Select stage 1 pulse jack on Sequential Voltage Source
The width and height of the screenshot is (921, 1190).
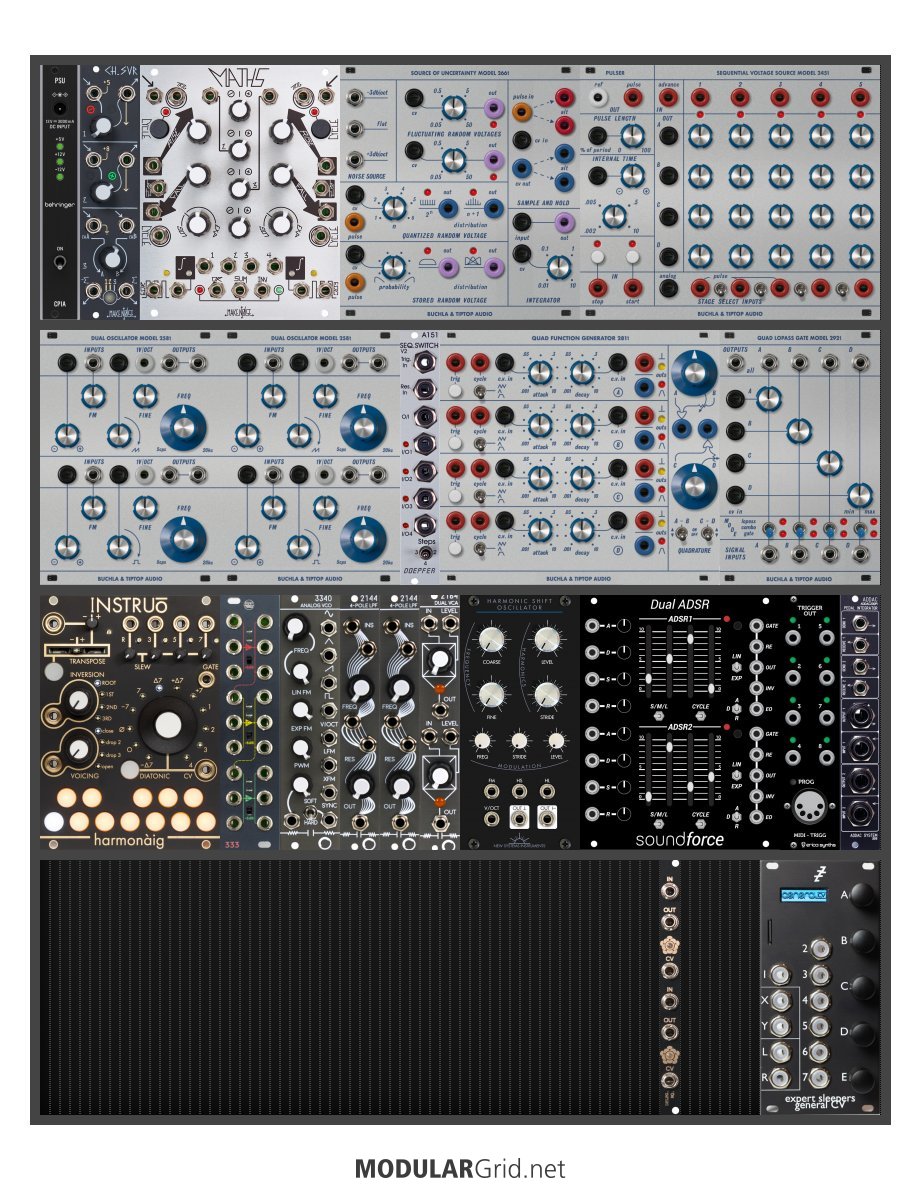(699, 97)
